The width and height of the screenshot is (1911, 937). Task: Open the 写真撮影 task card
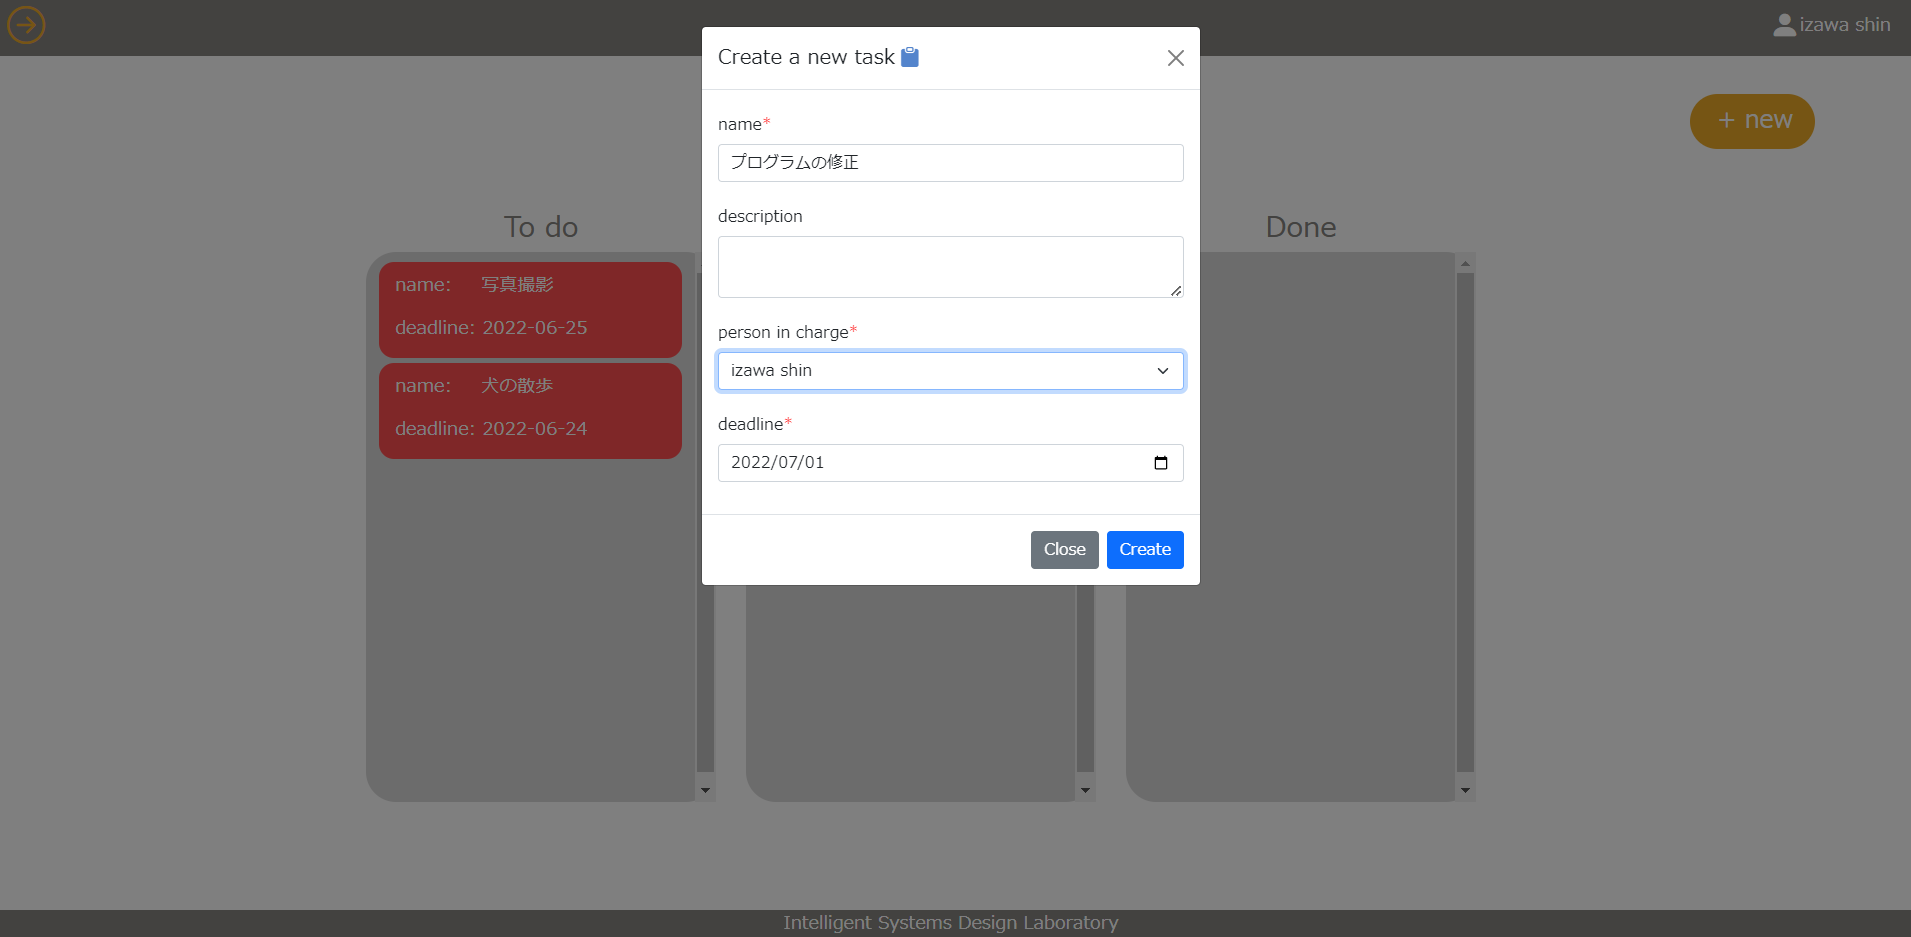530,310
